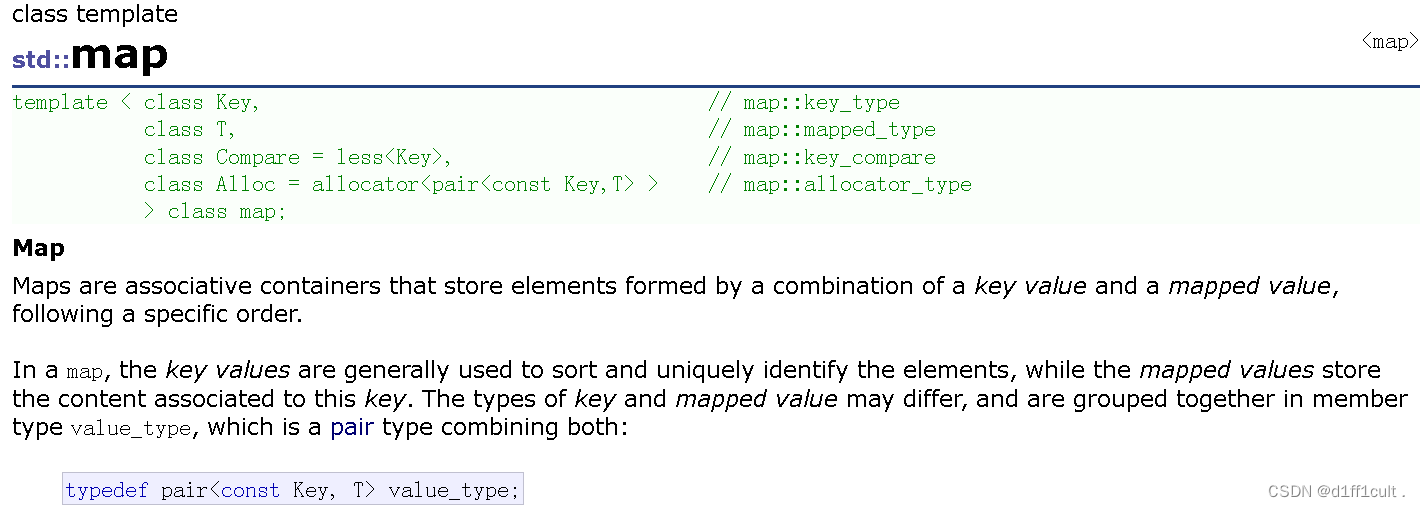Click the "class Compare = less<Key>" parameter
The height and width of the screenshot is (507, 1420).
pyautogui.click(x=298, y=157)
